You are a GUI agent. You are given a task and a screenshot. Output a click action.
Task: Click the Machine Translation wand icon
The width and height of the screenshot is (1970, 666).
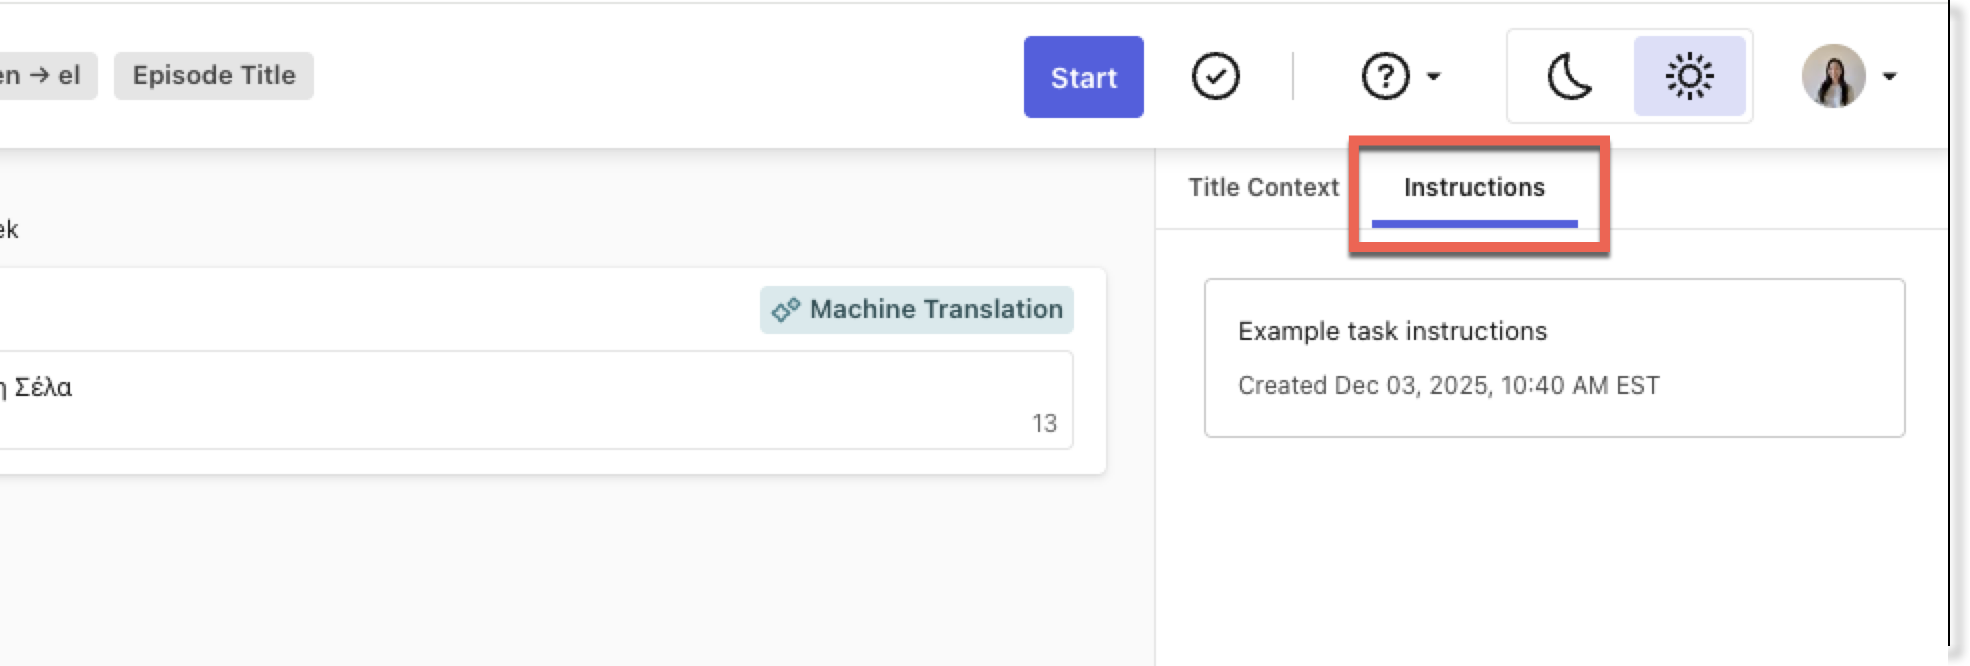[785, 310]
